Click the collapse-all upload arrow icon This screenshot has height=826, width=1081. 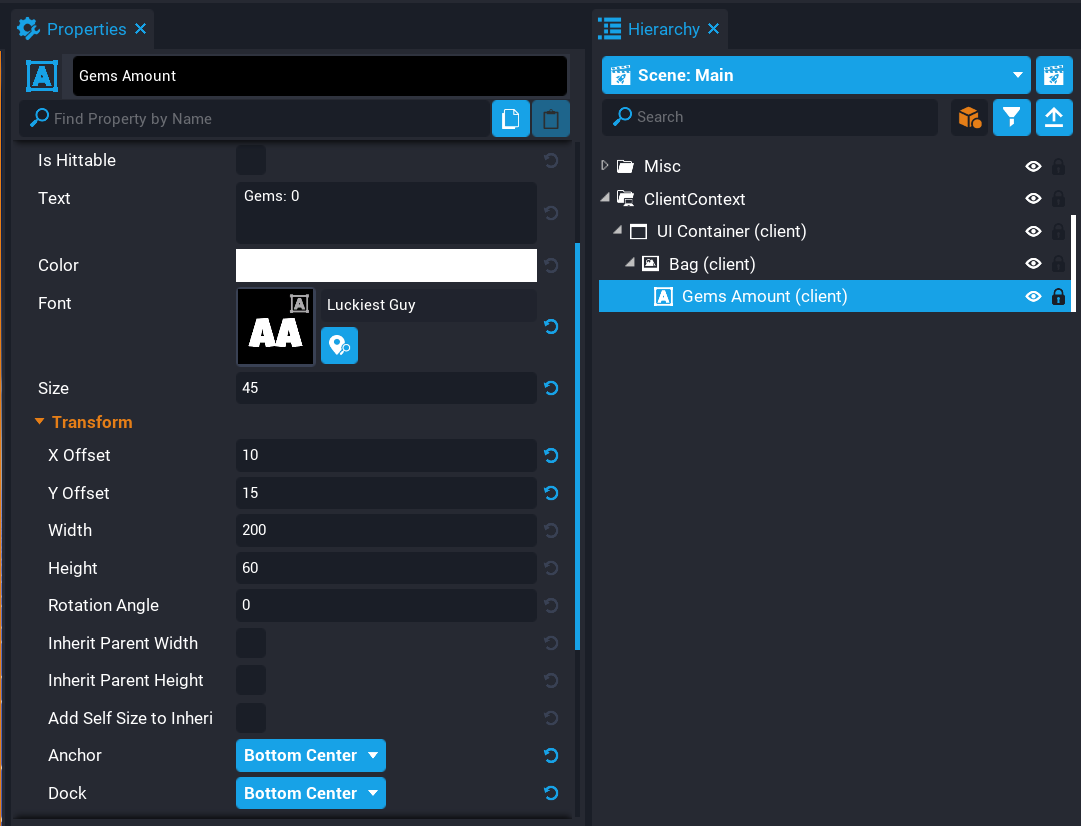[x=1053, y=117]
